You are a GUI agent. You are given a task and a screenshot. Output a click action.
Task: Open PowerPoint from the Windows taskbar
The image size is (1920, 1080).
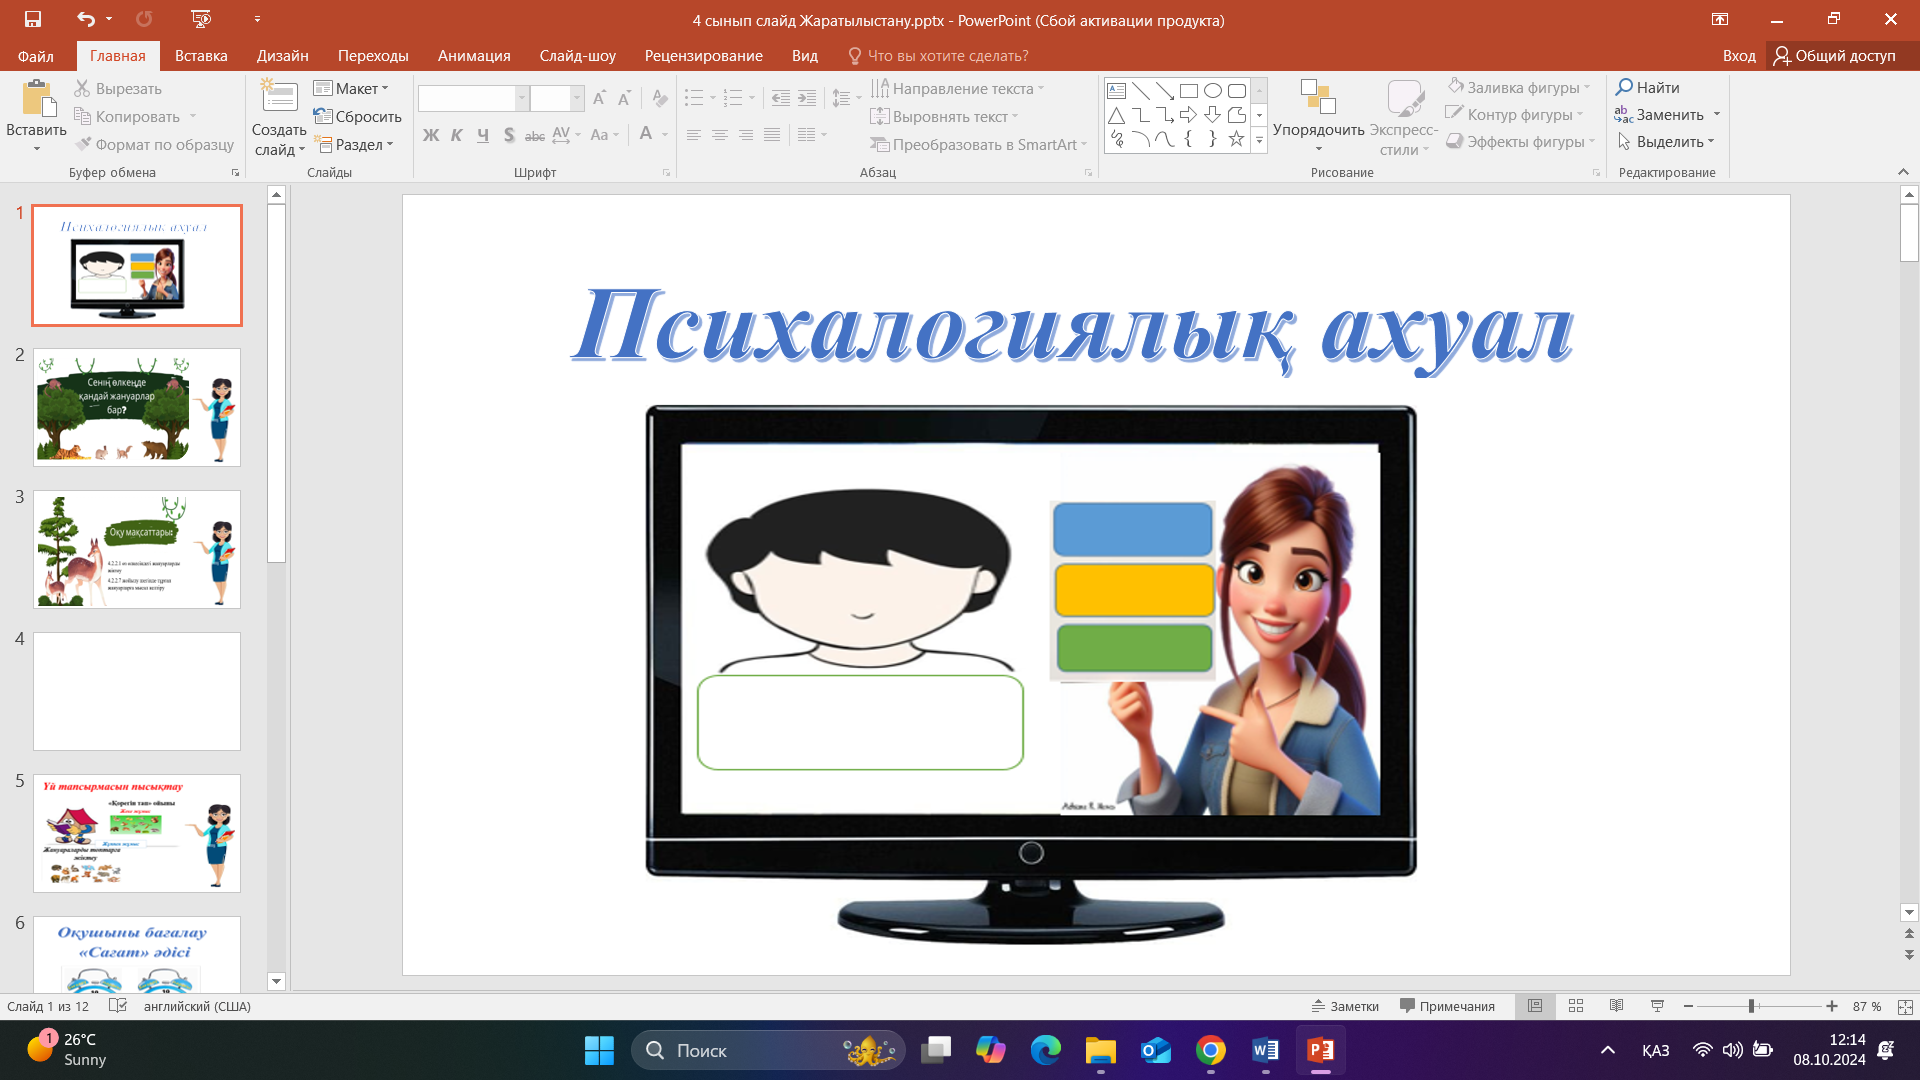tap(1320, 1050)
